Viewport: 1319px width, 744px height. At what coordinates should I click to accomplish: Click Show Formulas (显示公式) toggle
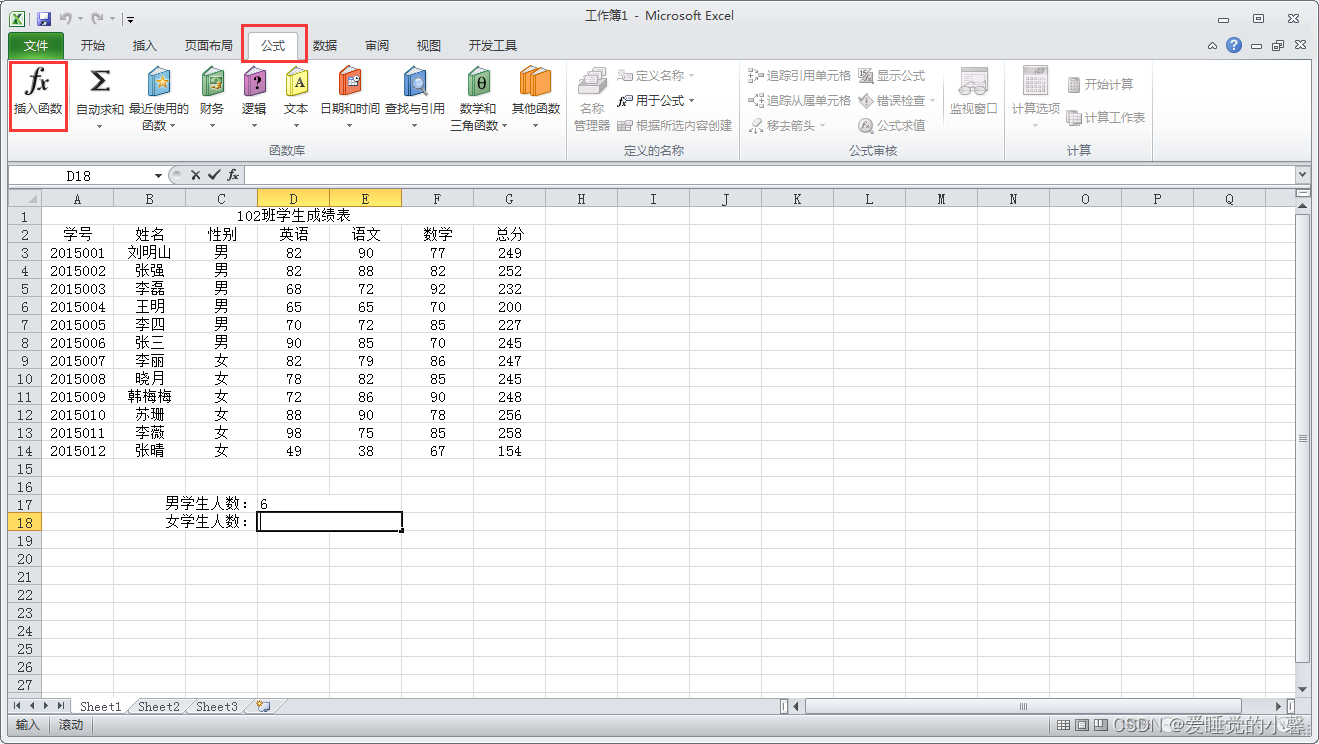click(x=892, y=76)
